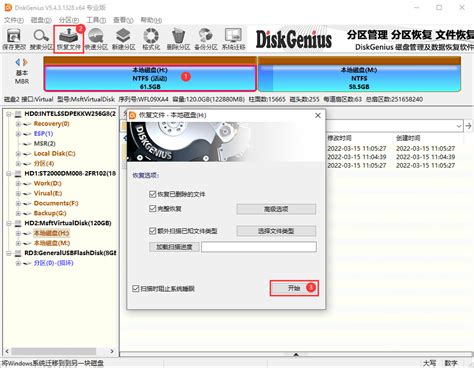Open the path dropdown in file panel

(x=459, y=126)
